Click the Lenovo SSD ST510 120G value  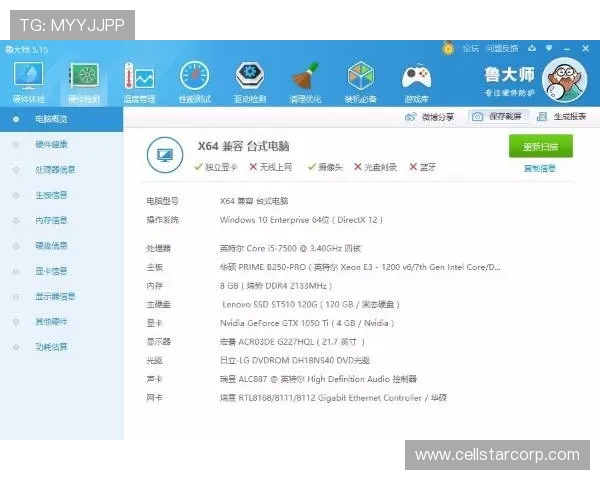[311, 305]
